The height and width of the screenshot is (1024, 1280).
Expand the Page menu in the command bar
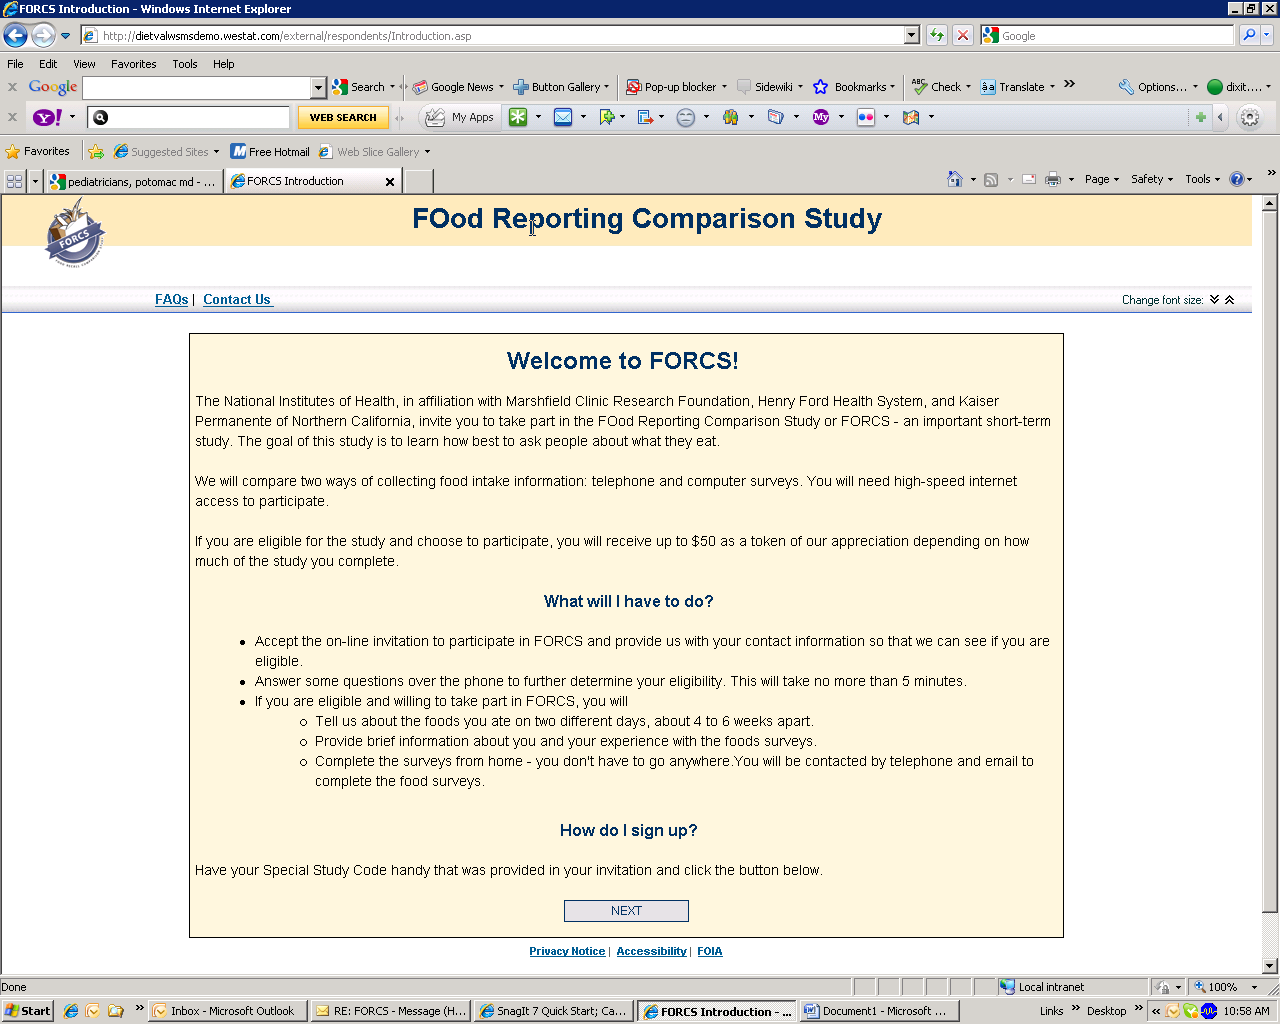click(1102, 179)
